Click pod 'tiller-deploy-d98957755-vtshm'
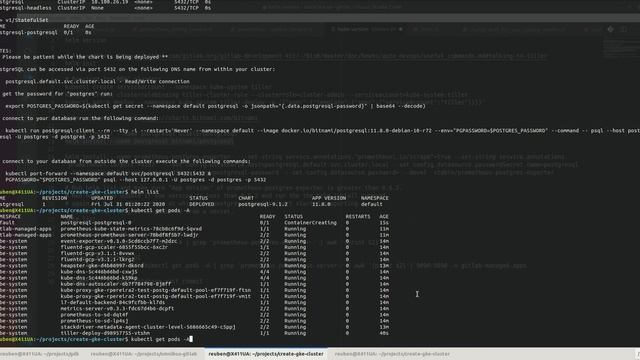 pos(105,333)
